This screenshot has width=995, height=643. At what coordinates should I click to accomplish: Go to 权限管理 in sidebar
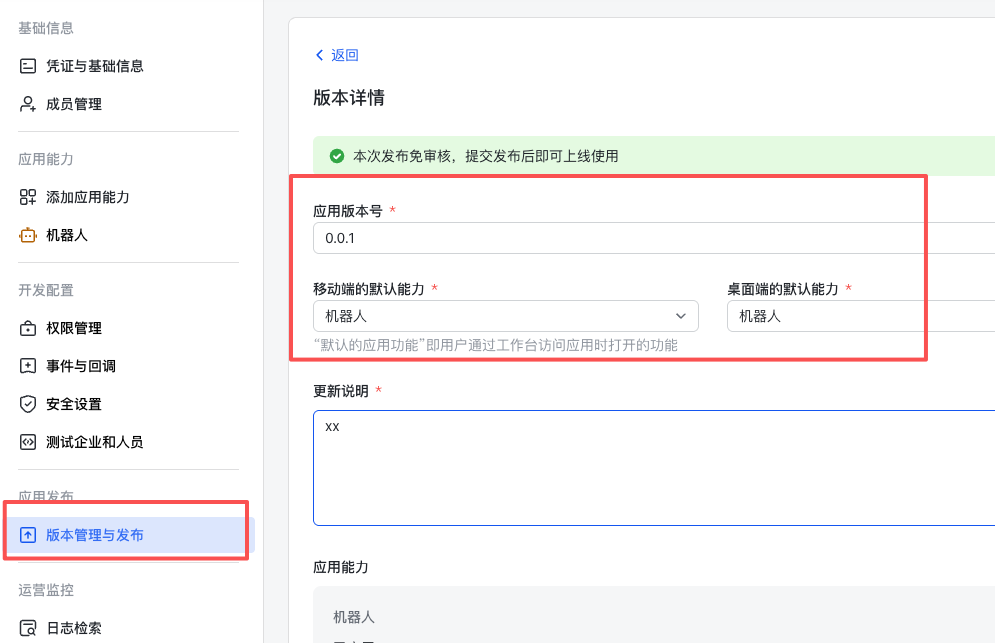74,328
